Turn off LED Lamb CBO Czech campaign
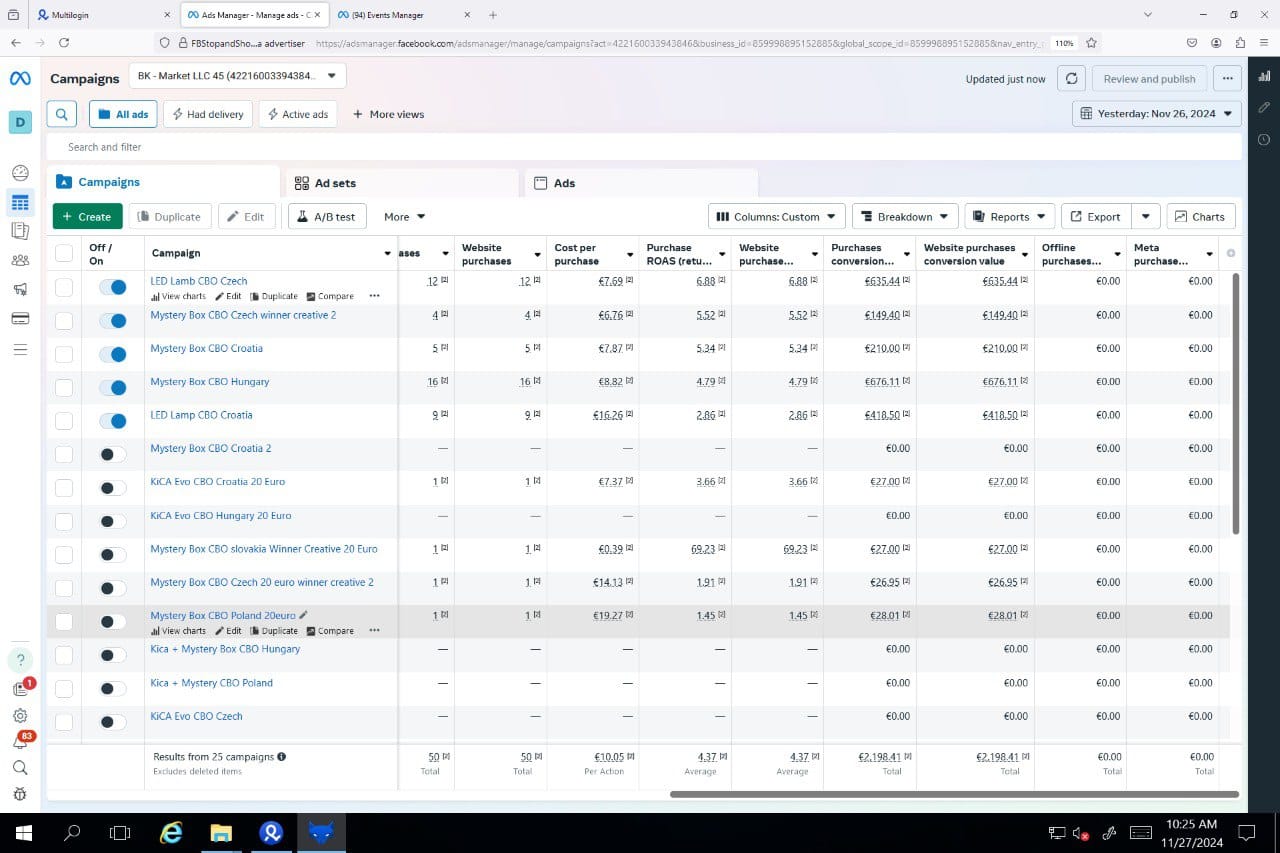1280x853 pixels. coord(113,288)
